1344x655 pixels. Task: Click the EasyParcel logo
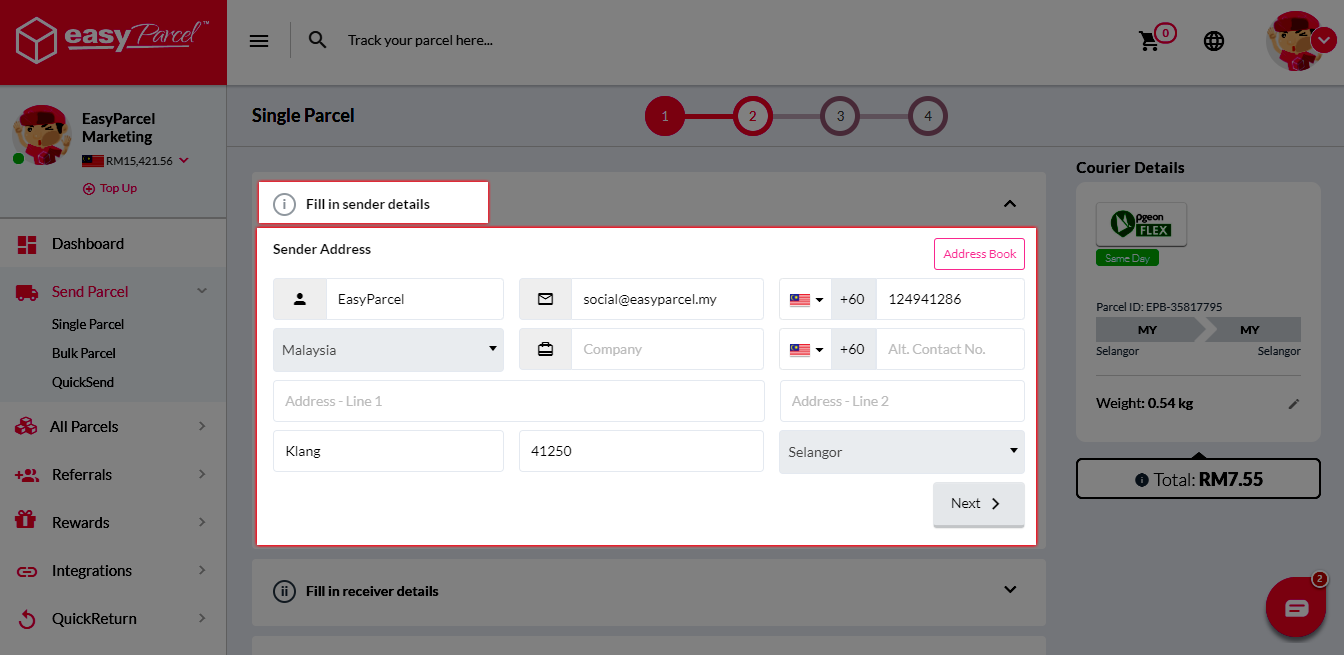112,41
